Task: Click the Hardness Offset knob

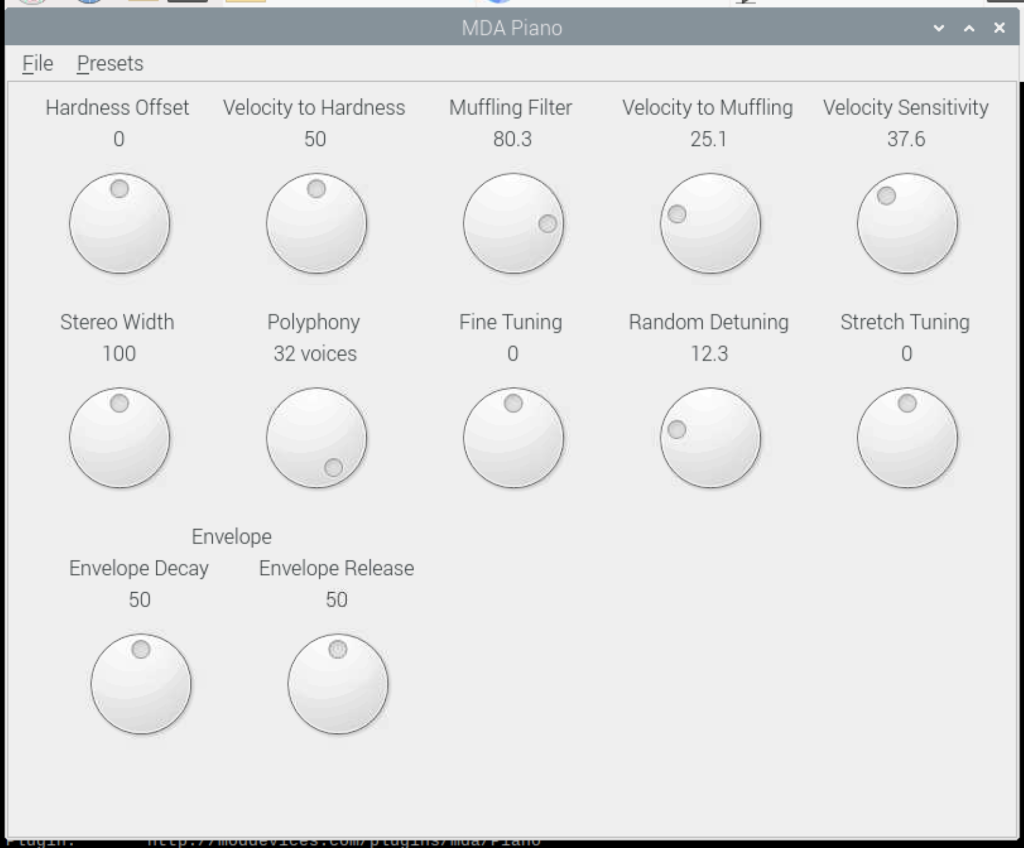Action: tap(120, 223)
